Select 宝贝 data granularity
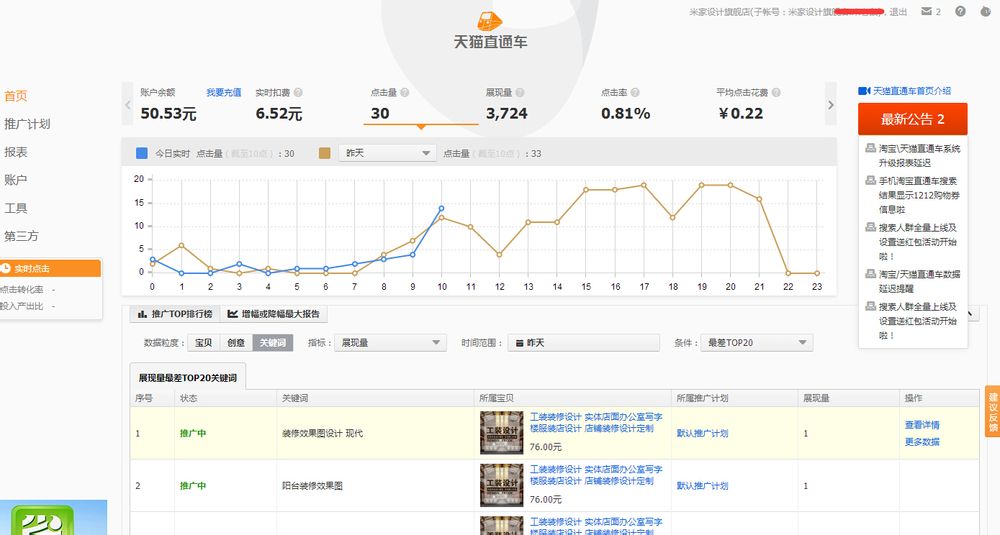1000x535 pixels. tap(203, 342)
